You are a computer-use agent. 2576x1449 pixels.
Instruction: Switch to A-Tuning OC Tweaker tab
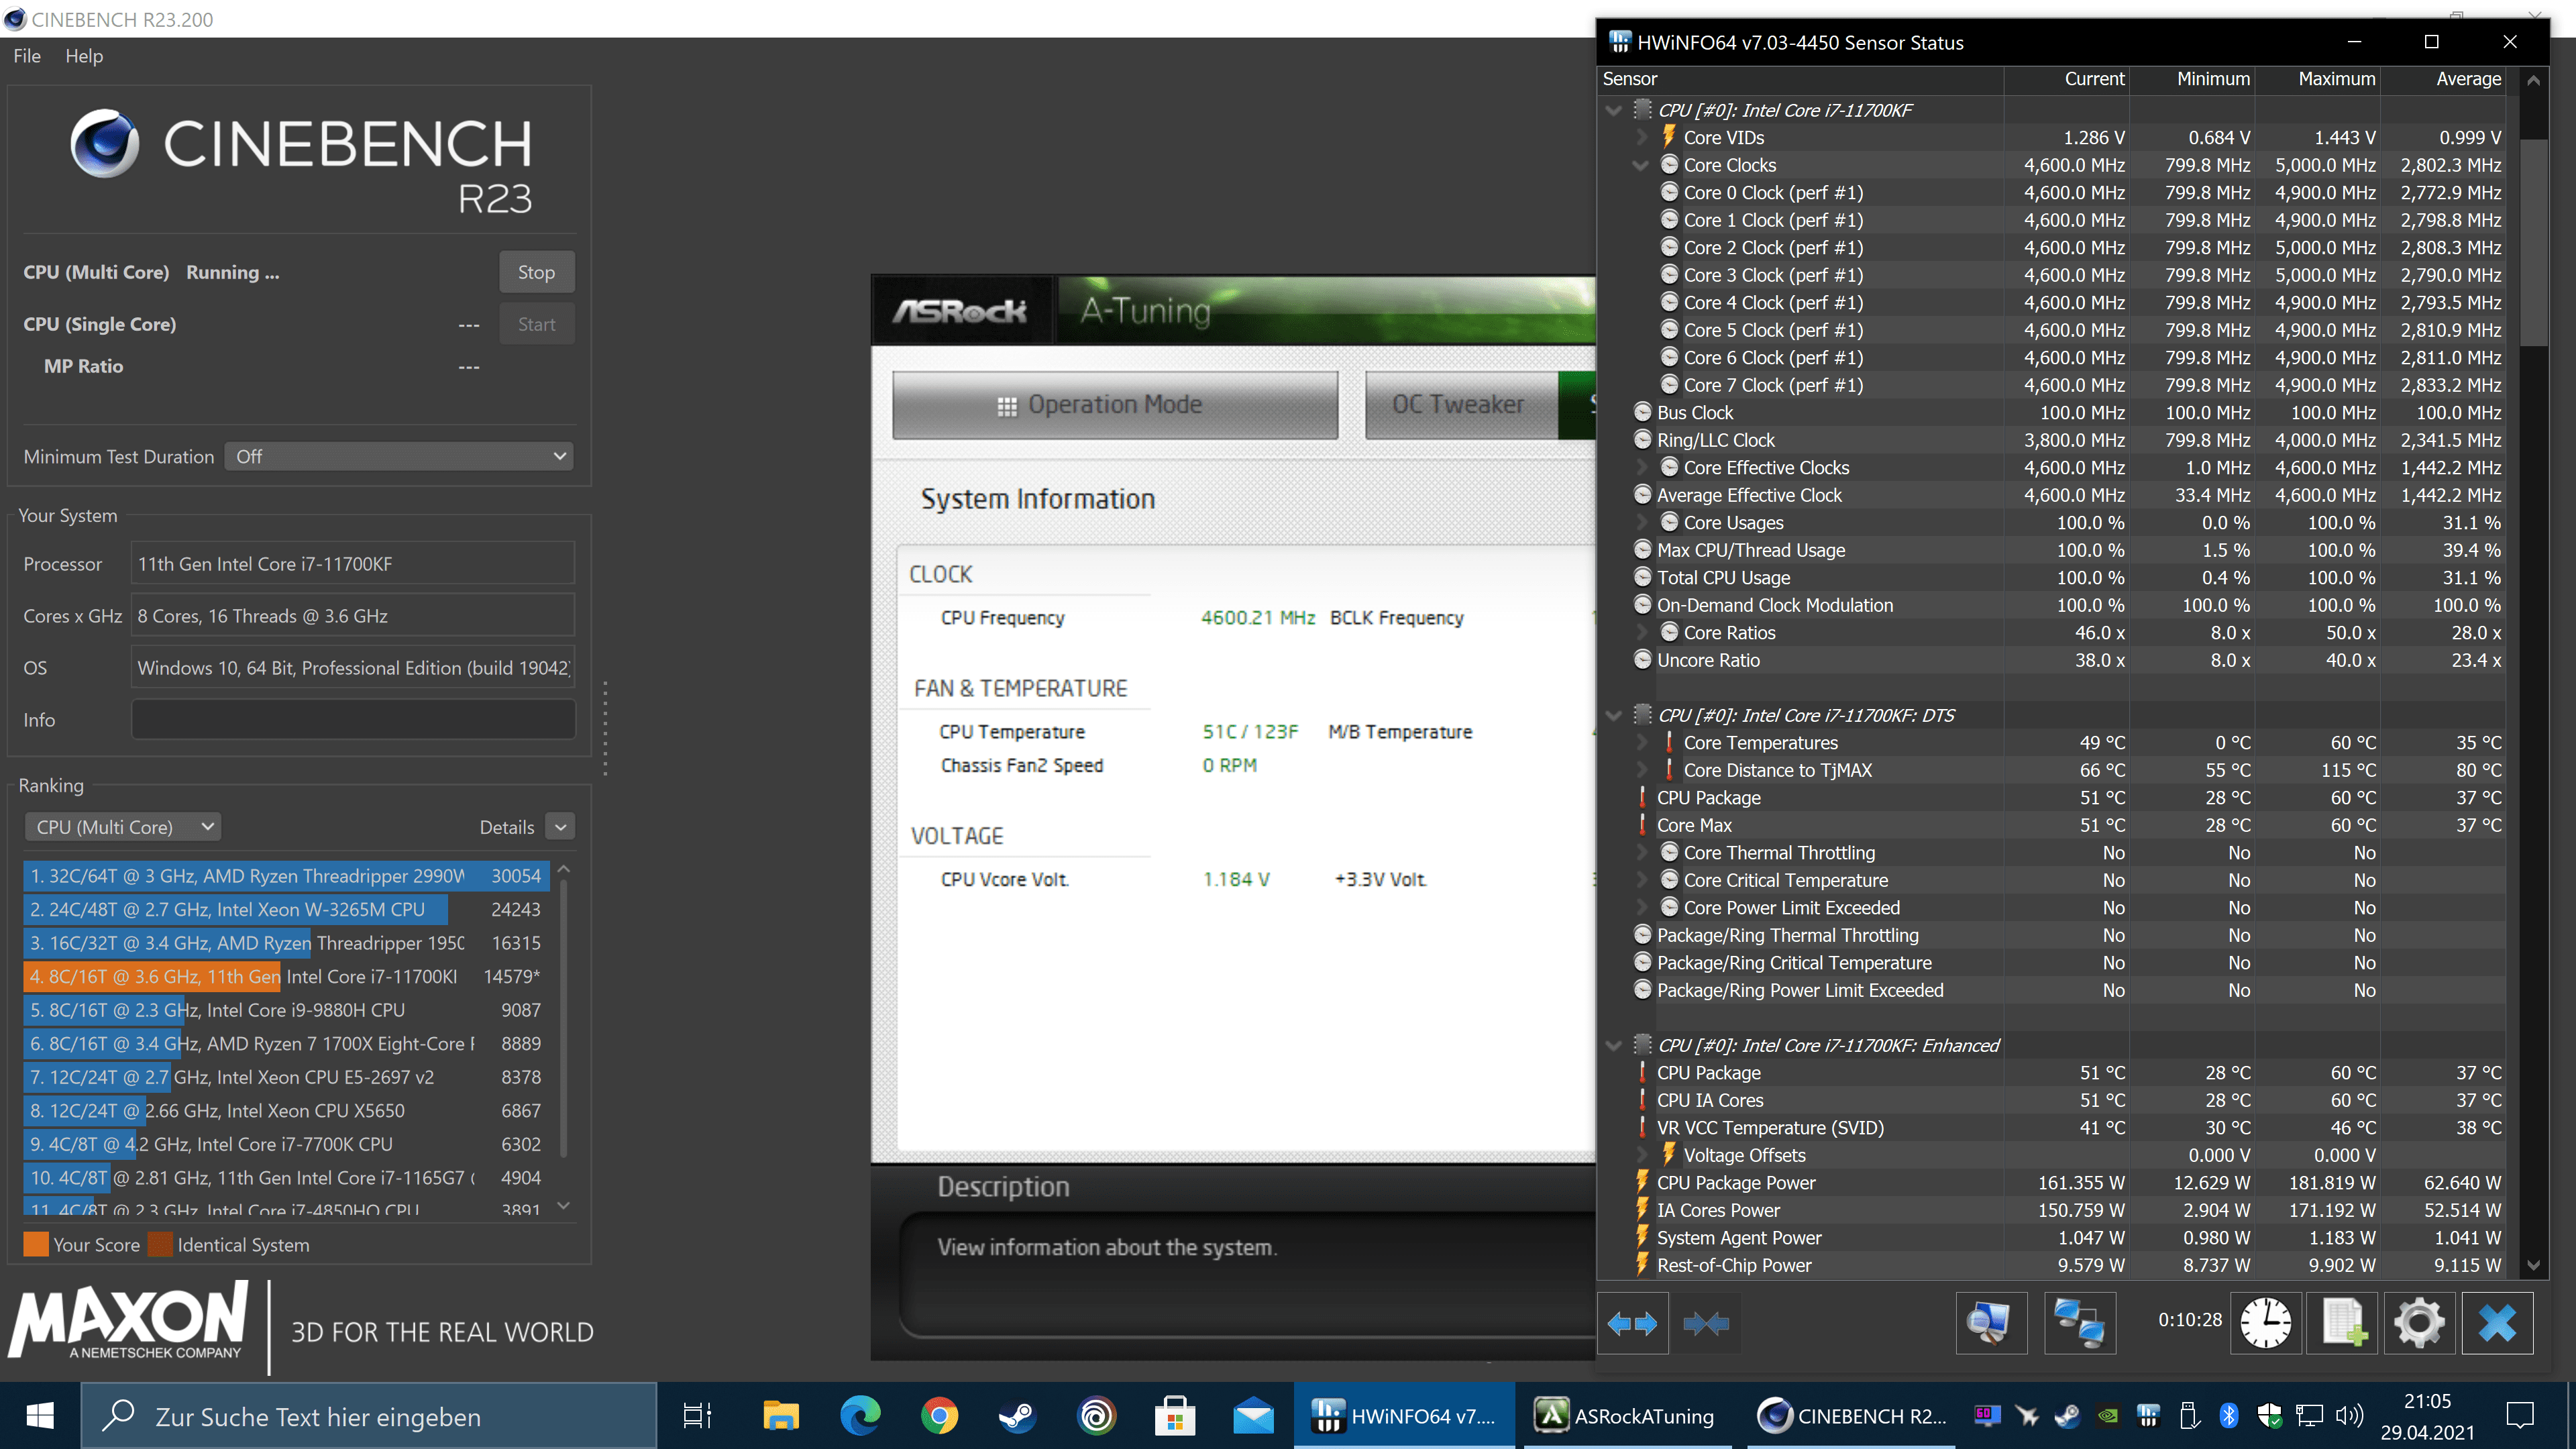point(1461,405)
